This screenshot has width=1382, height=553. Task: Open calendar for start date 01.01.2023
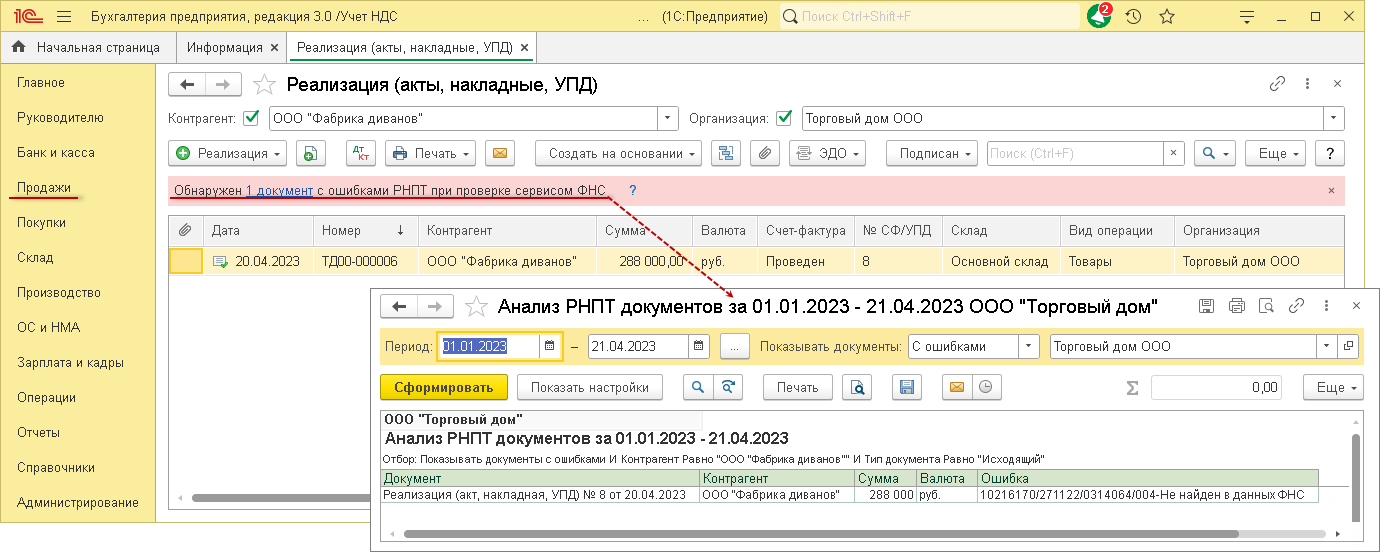tap(550, 346)
